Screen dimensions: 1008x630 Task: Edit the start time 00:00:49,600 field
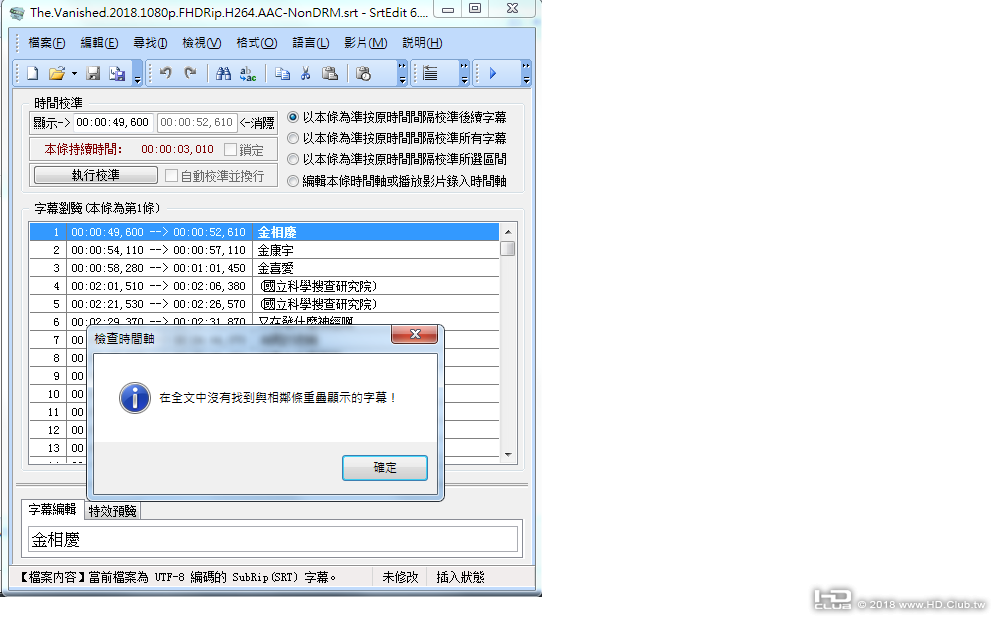112,122
